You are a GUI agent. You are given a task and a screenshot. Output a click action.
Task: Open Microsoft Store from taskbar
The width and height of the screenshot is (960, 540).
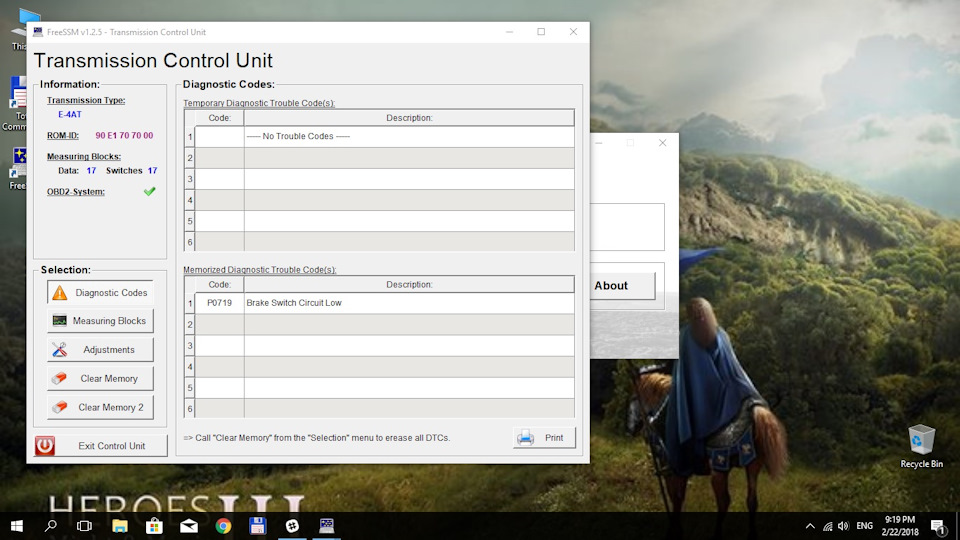click(154, 526)
